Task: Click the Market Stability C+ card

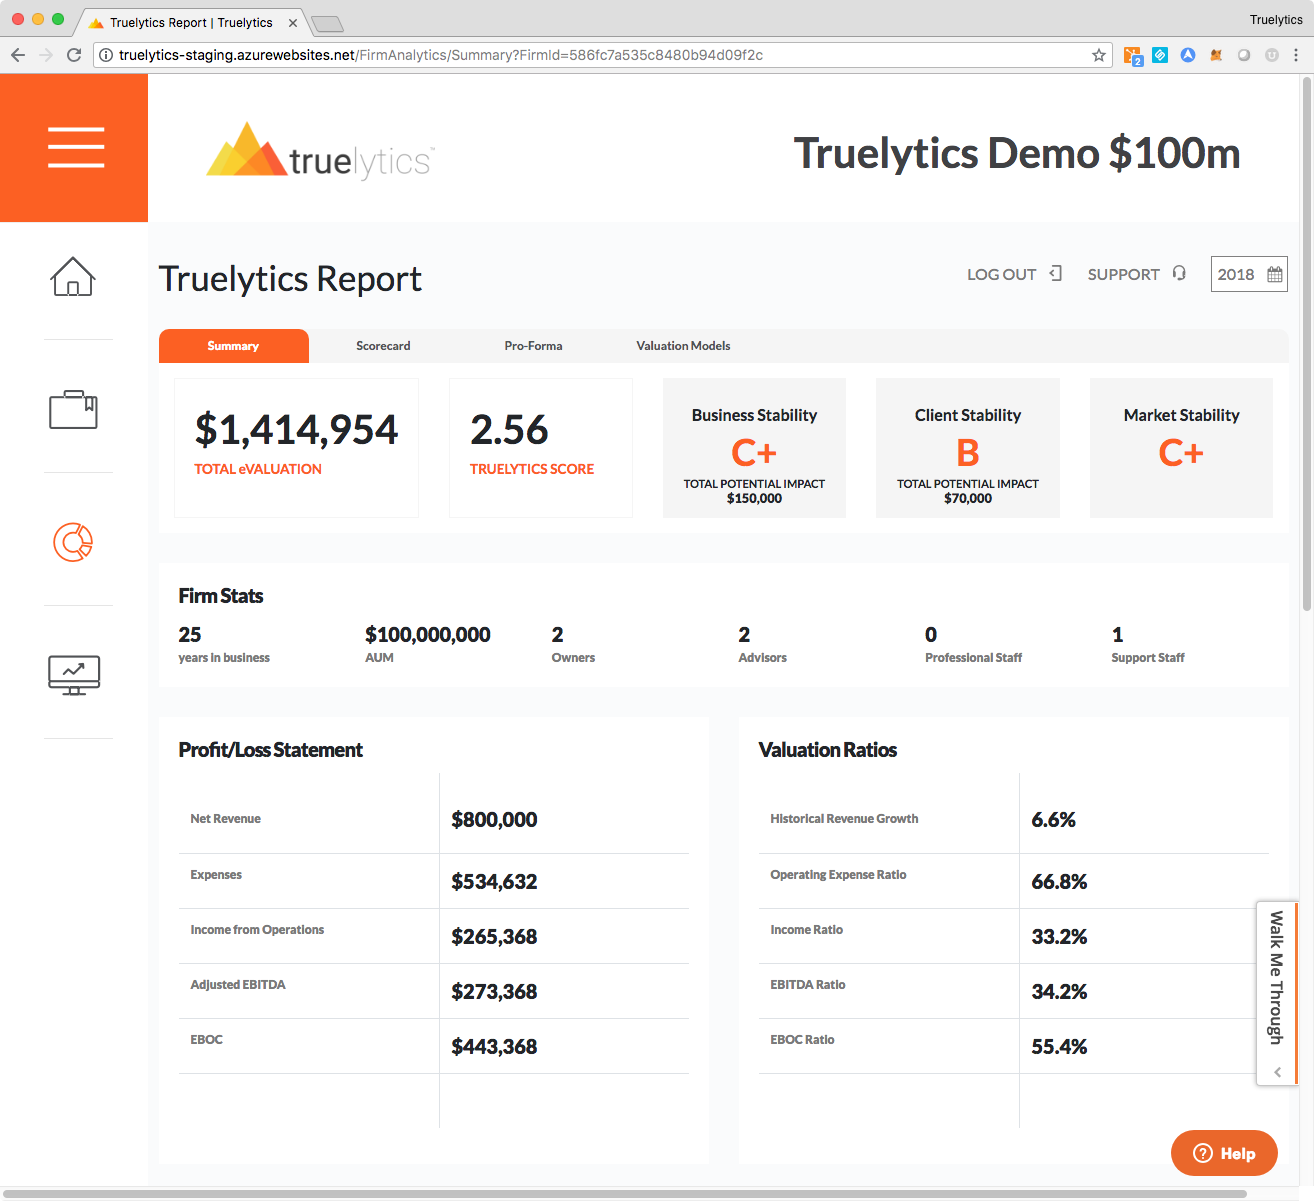Action: pyautogui.click(x=1181, y=448)
